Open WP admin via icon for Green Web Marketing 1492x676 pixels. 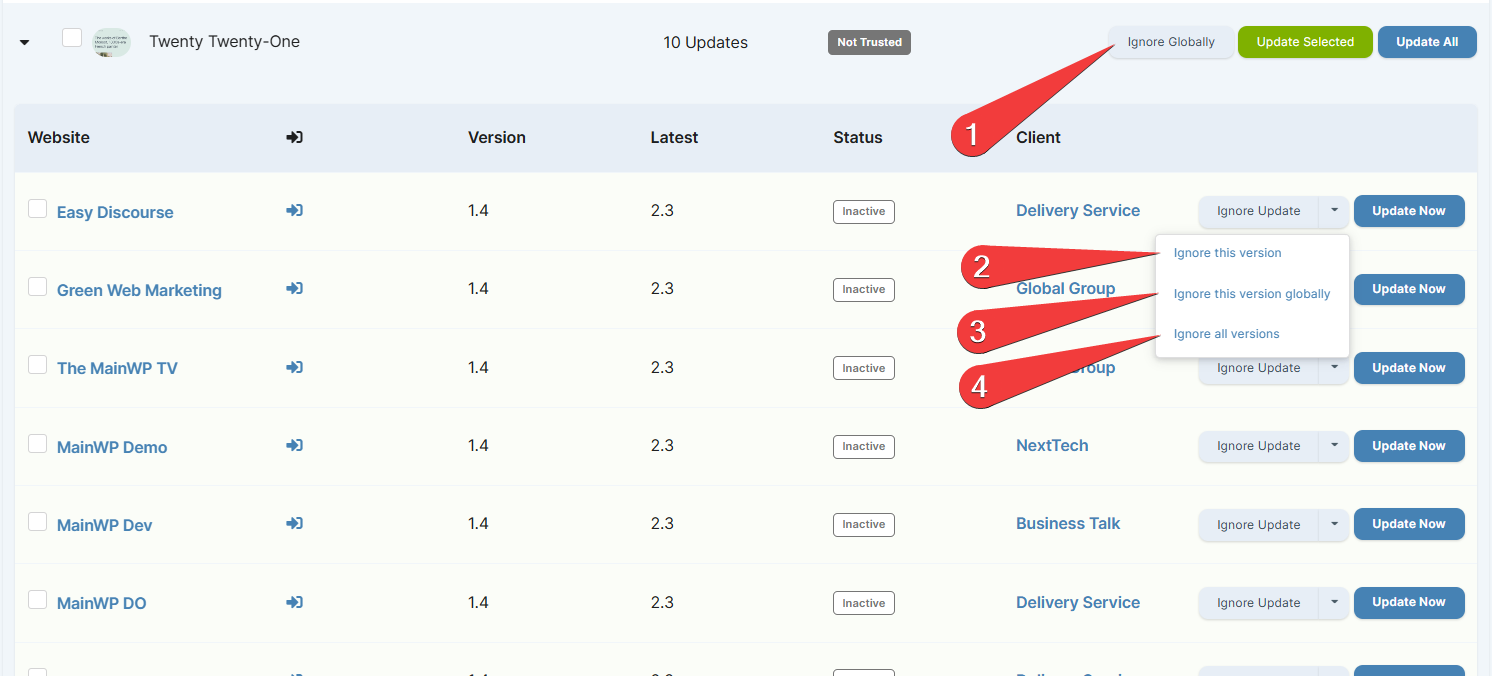pyautogui.click(x=293, y=288)
